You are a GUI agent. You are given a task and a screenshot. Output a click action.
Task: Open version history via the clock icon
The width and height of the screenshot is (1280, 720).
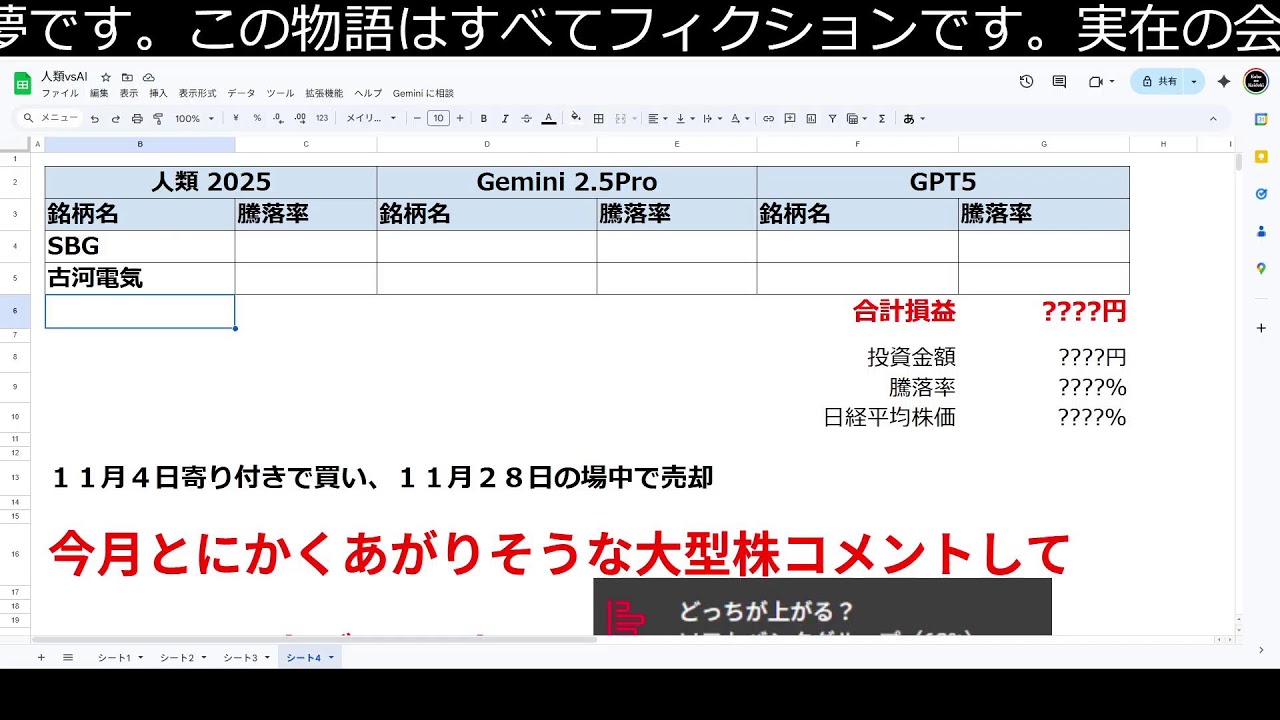1026,81
